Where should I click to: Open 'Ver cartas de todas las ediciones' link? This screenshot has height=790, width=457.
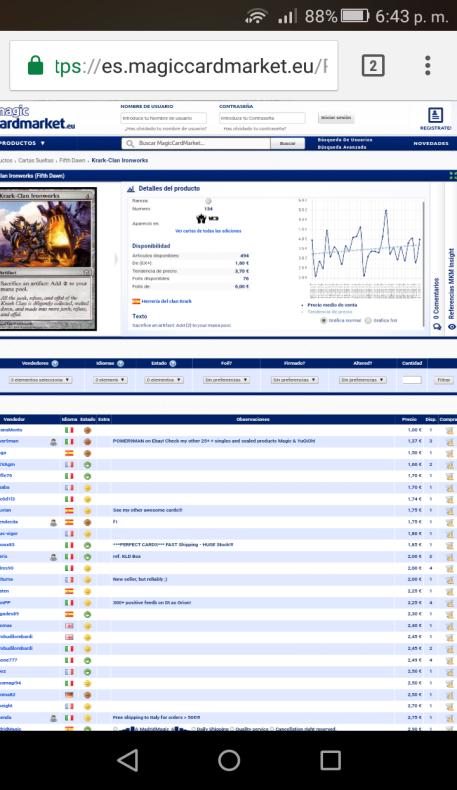208,231
